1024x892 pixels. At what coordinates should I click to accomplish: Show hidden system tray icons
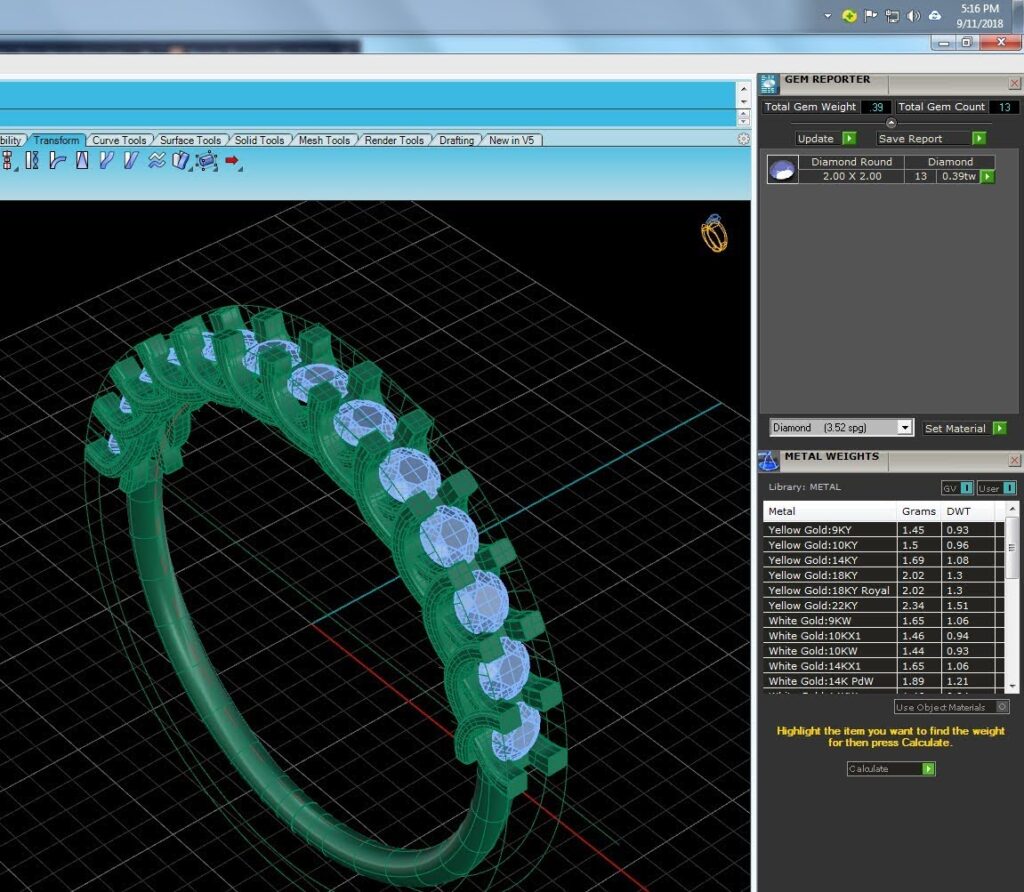[x=827, y=16]
